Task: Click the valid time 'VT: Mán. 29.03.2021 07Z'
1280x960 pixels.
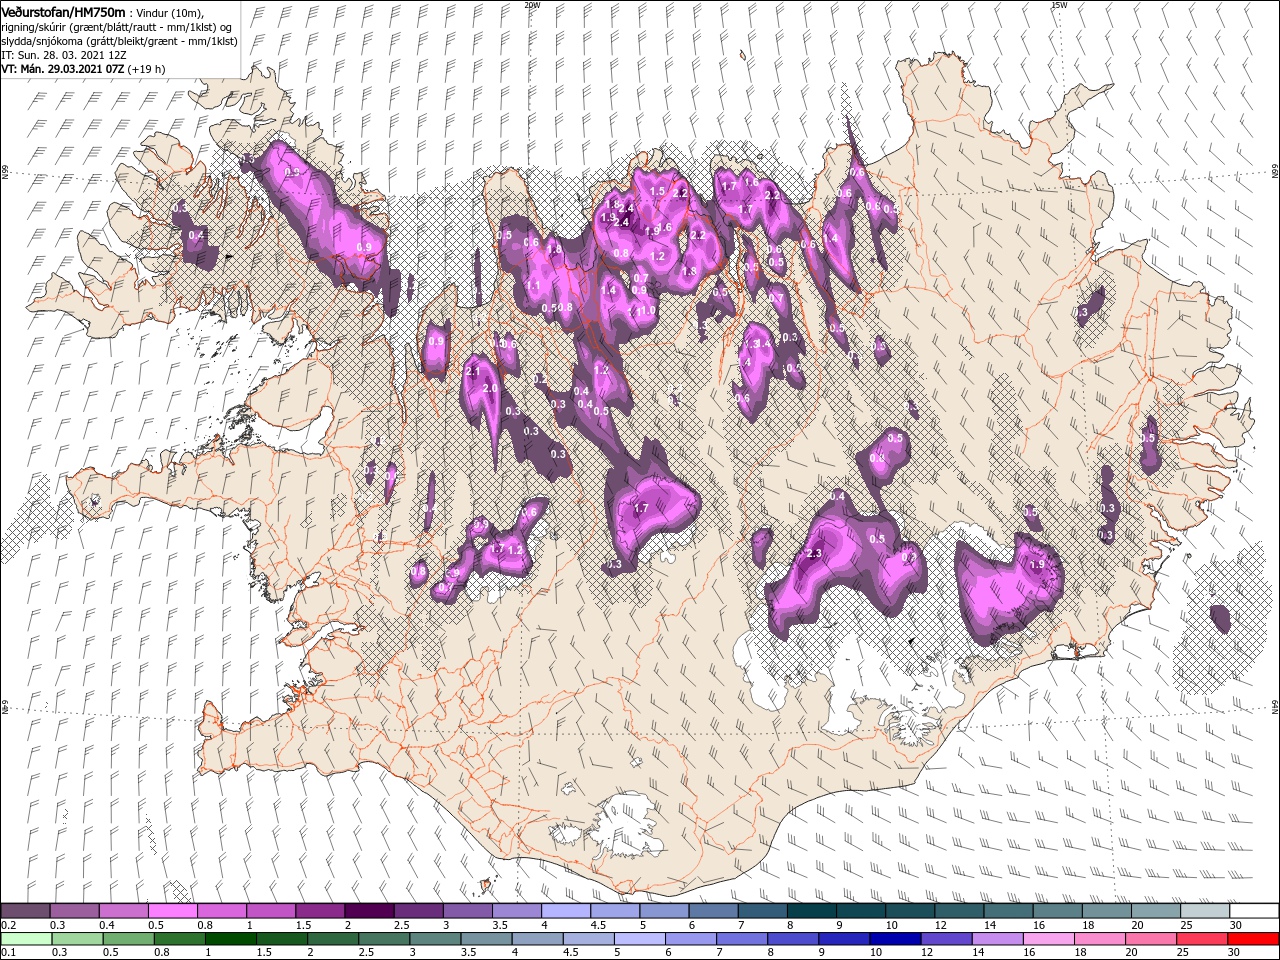Action: pyautogui.click(x=61, y=69)
